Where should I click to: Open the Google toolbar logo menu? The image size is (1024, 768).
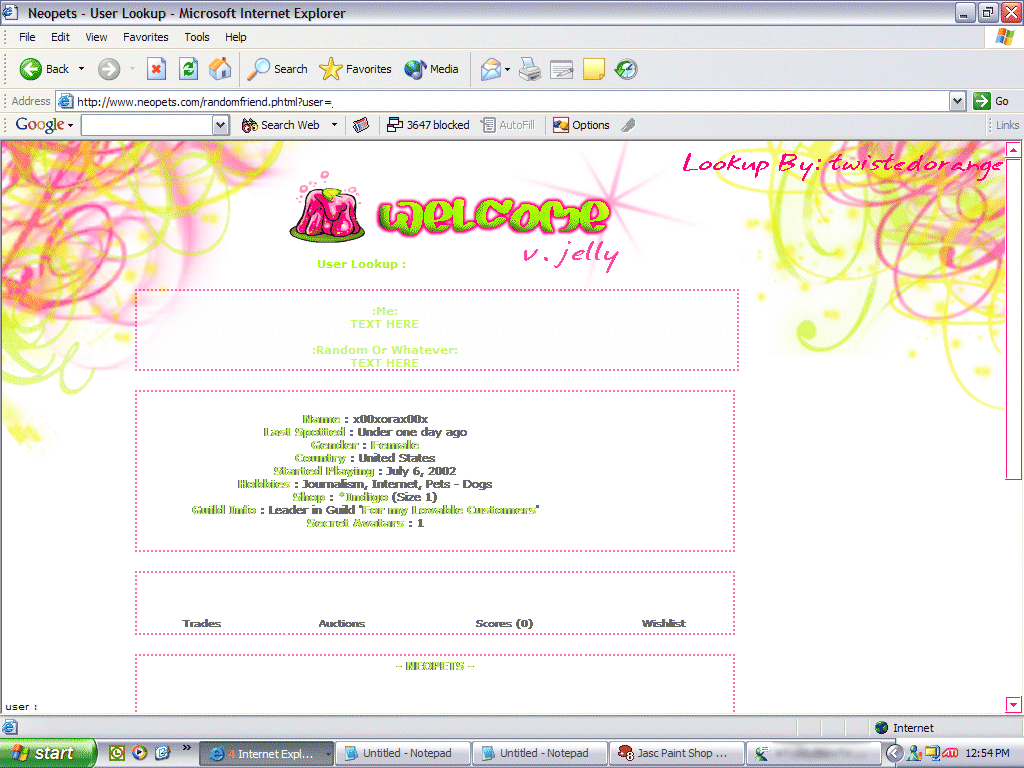point(44,125)
